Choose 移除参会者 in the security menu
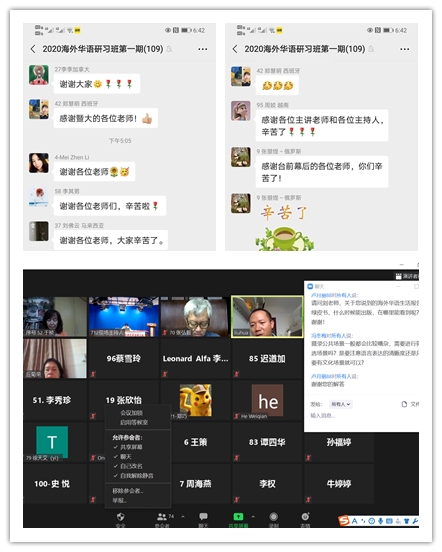Screen dimensions: 442x552 tap(128, 491)
